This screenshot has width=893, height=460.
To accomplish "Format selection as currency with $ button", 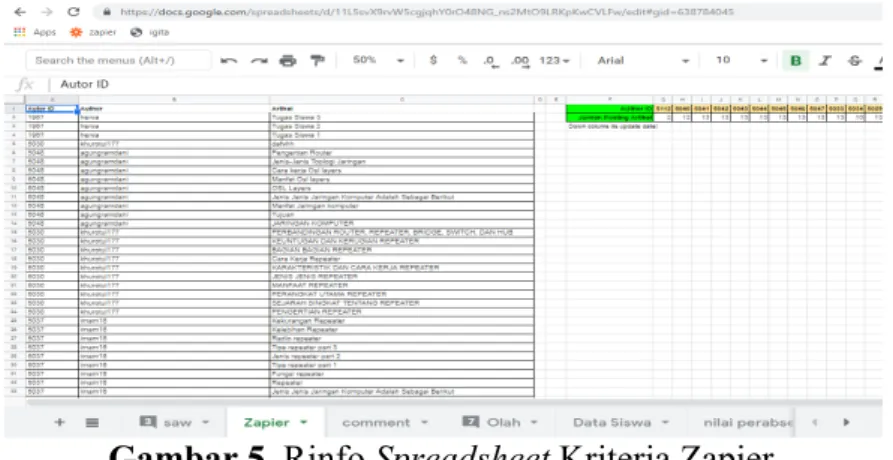I will (433, 60).
